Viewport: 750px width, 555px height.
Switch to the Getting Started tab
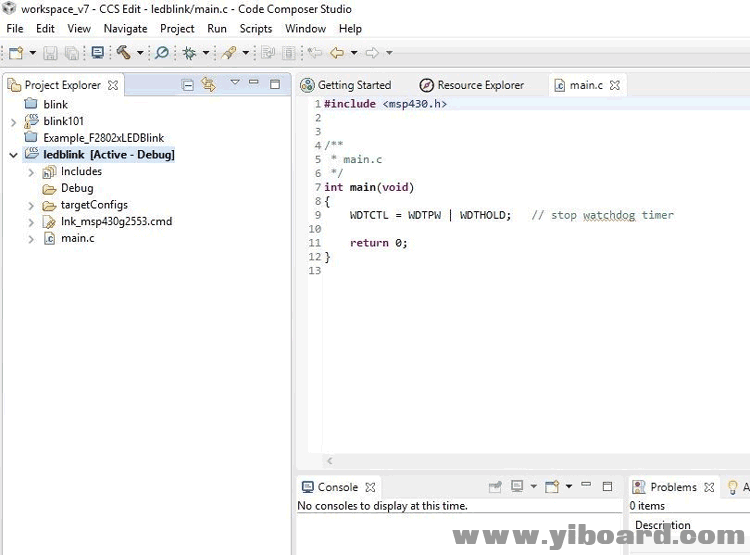click(345, 85)
